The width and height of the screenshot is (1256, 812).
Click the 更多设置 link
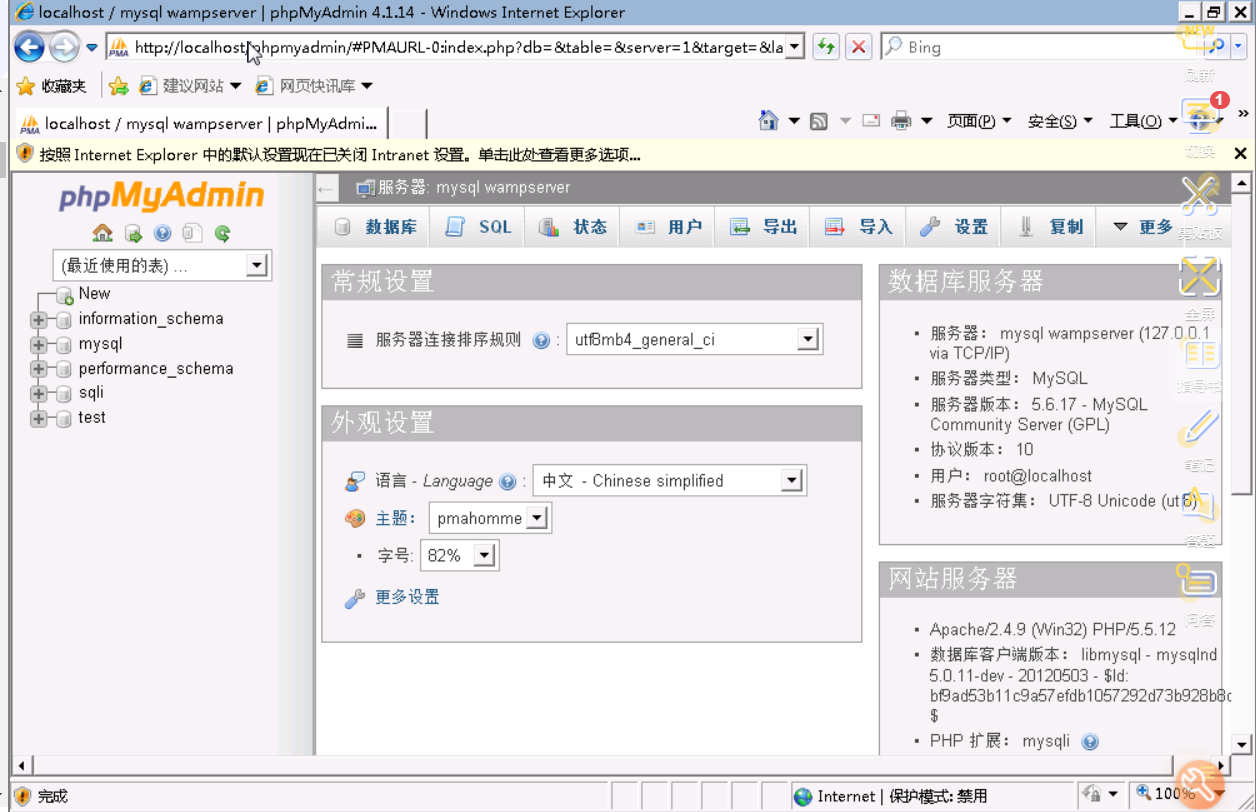tap(407, 598)
